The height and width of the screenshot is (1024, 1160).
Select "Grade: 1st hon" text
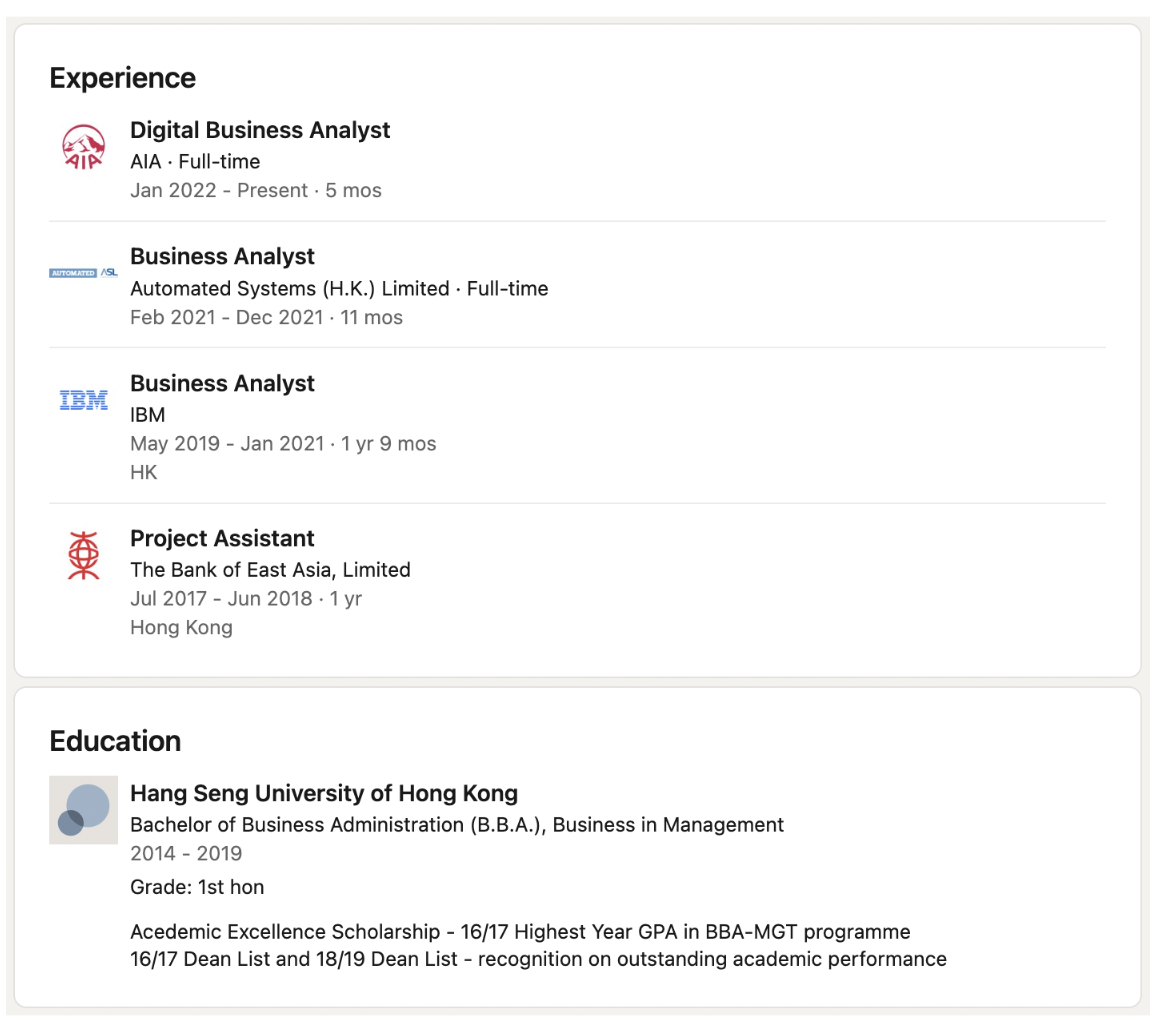click(198, 887)
